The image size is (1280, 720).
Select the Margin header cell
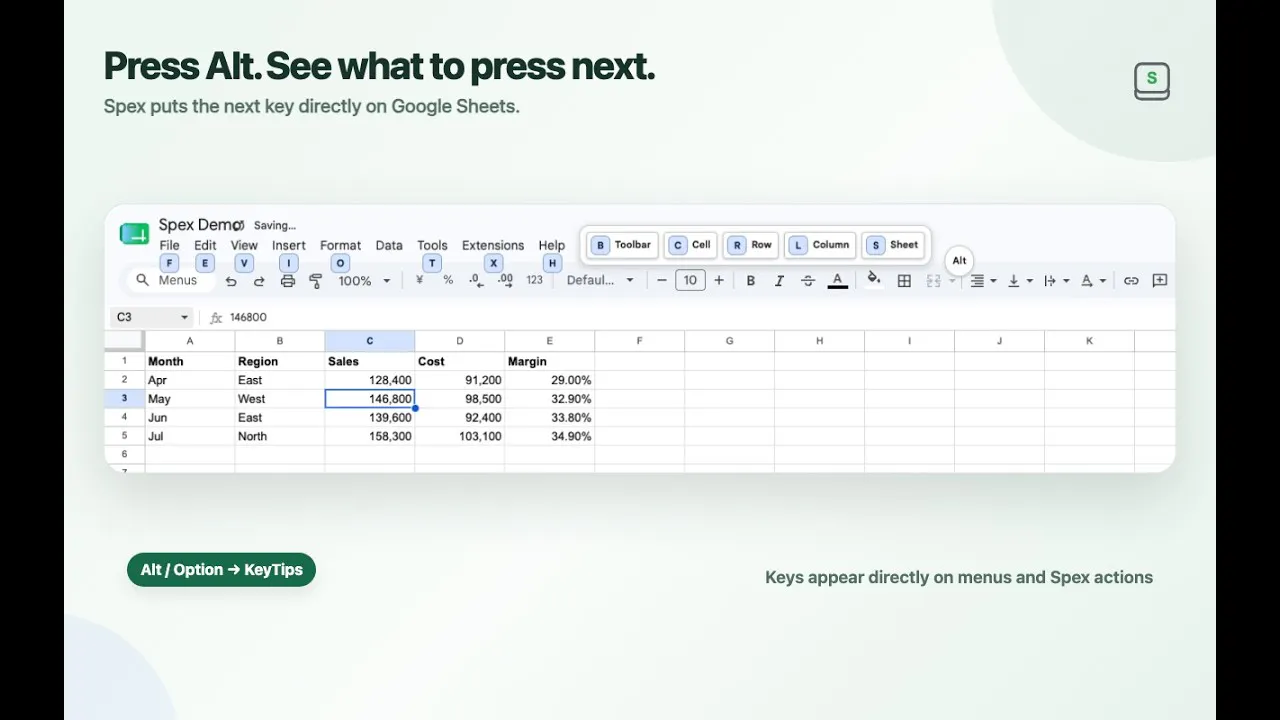point(550,361)
